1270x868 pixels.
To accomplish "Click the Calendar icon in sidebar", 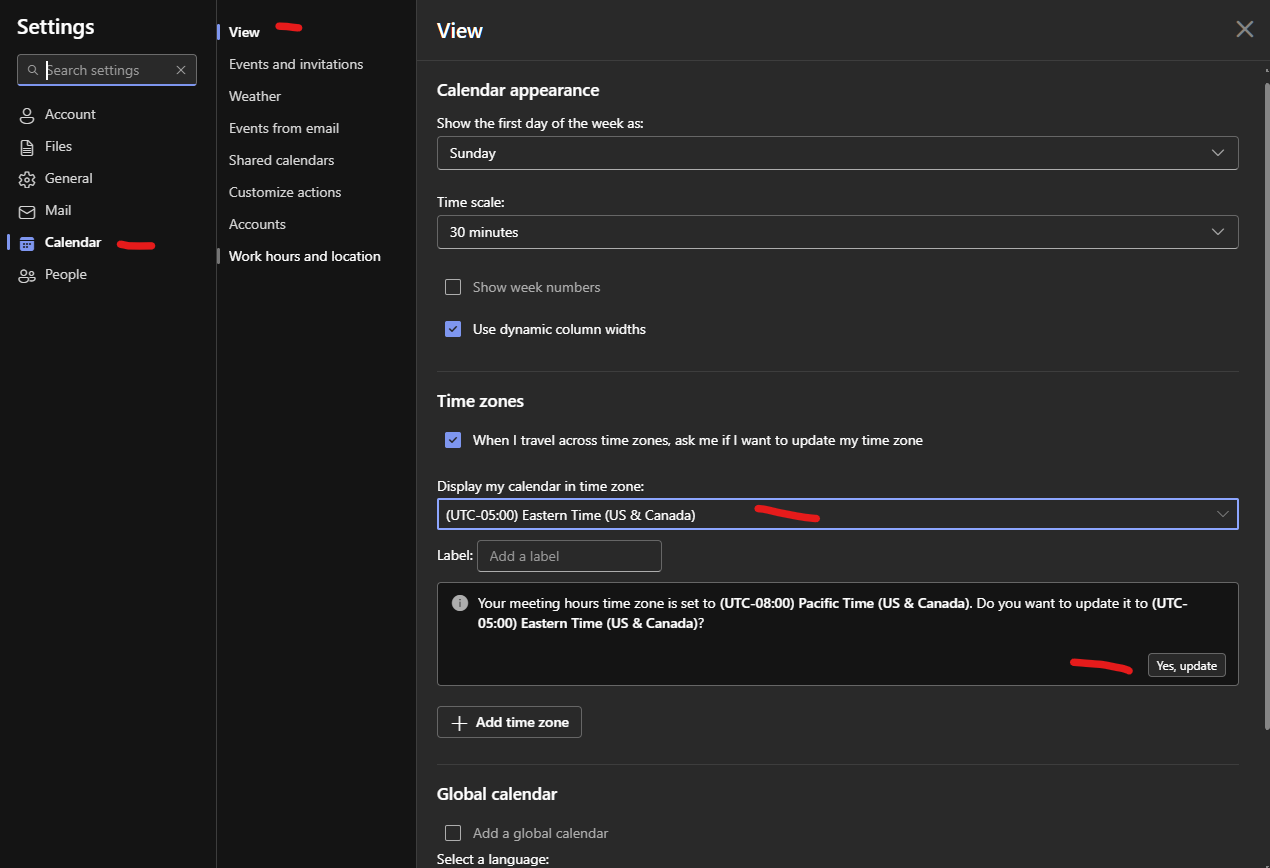I will pos(27,243).
